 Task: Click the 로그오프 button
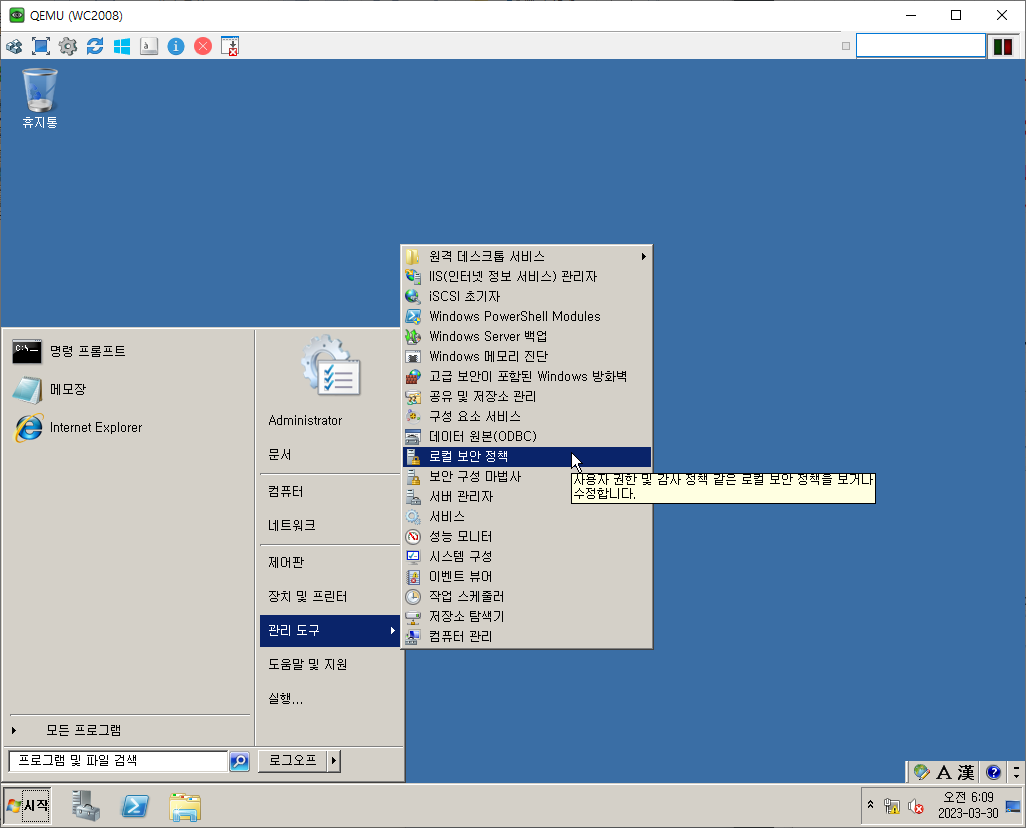(x=292, y=761)
